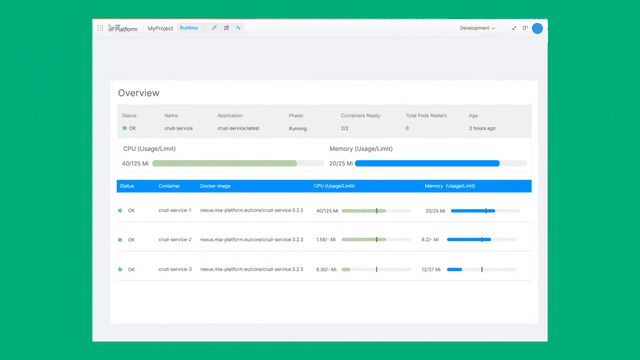Screen dimensions: 640x360
Task: Click the memory bar of crud-service-2
Action: 482,240
